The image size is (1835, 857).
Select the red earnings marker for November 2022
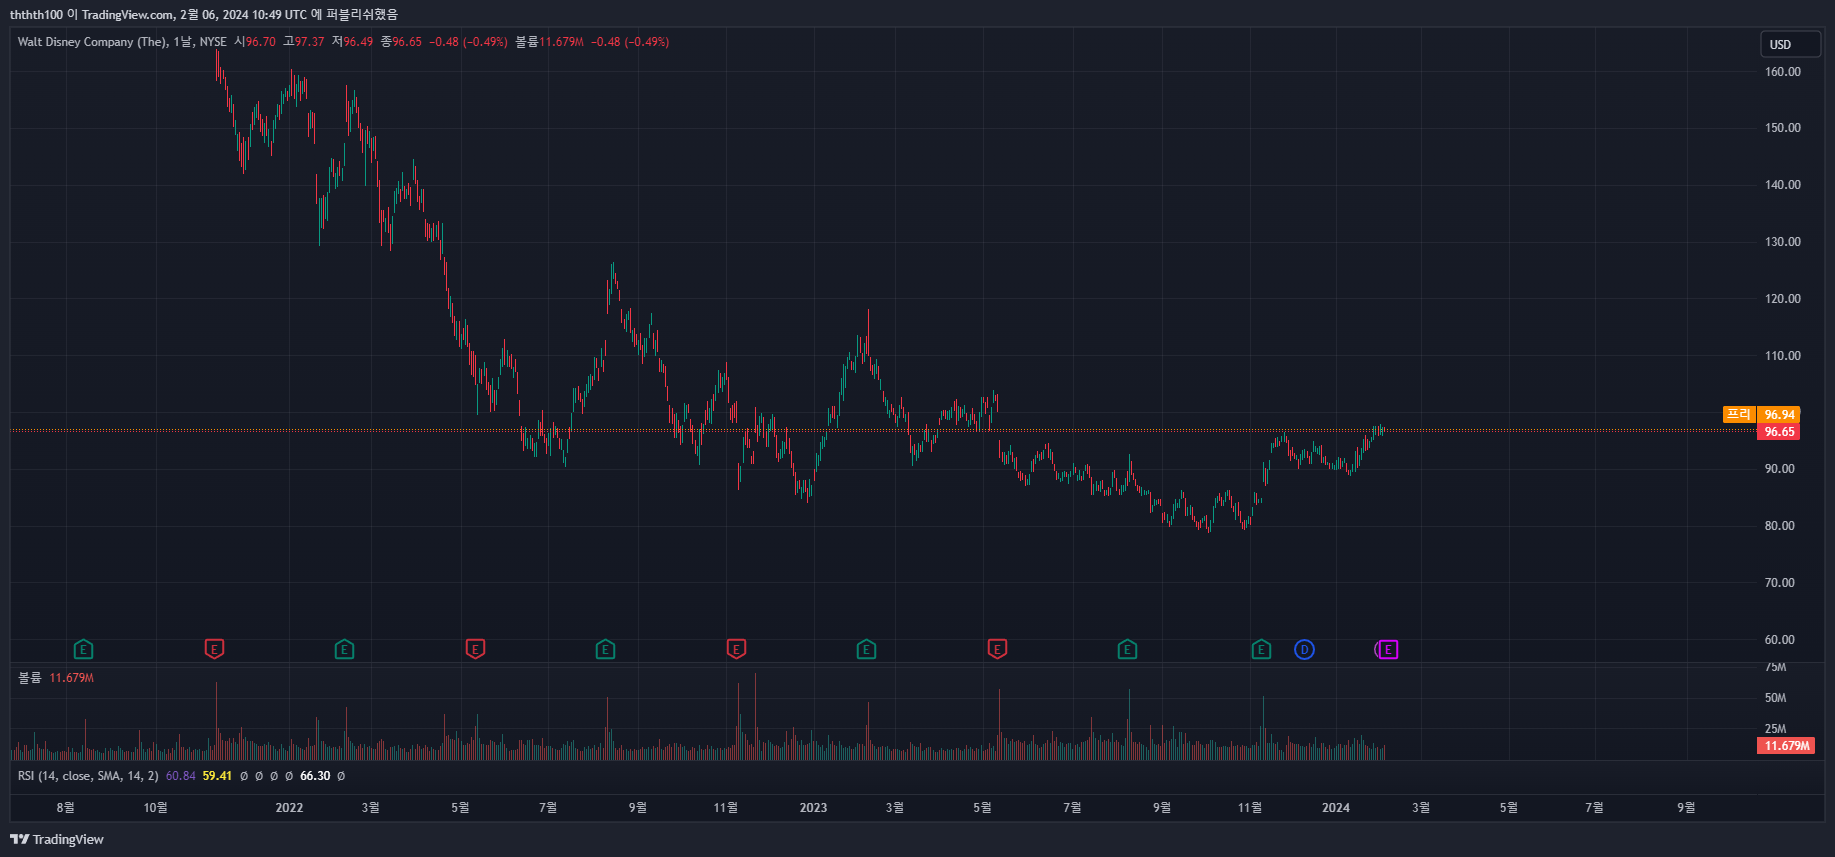(x=736, y=650)
